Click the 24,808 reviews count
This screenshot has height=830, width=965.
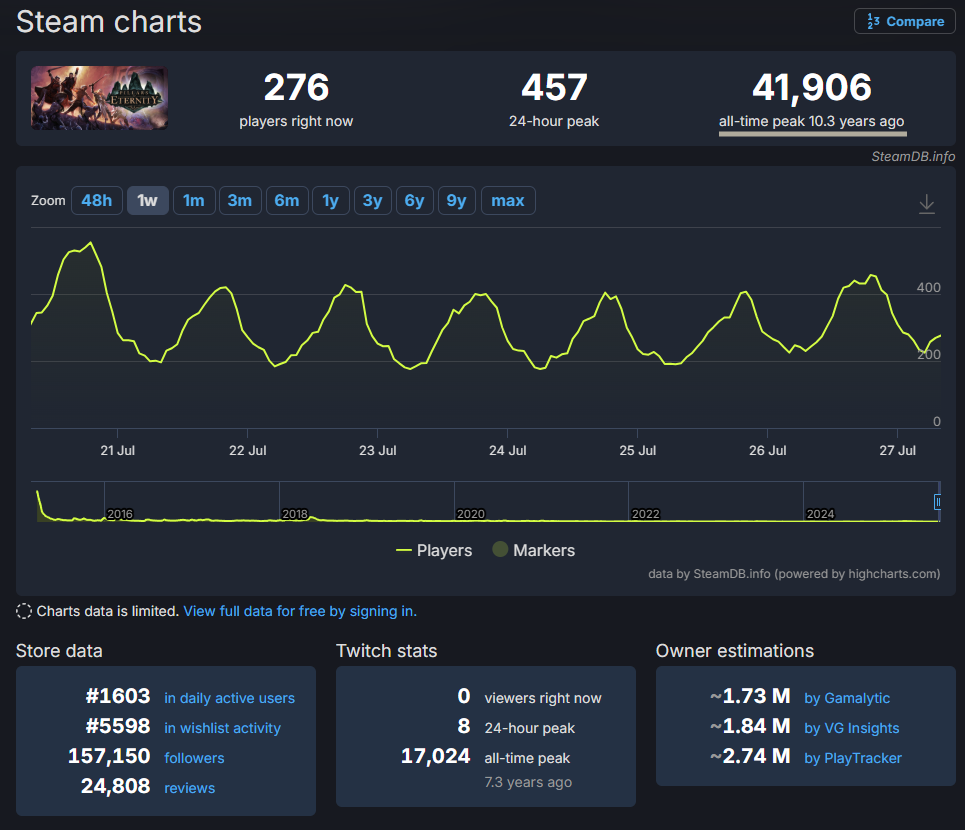click(116, 786)
